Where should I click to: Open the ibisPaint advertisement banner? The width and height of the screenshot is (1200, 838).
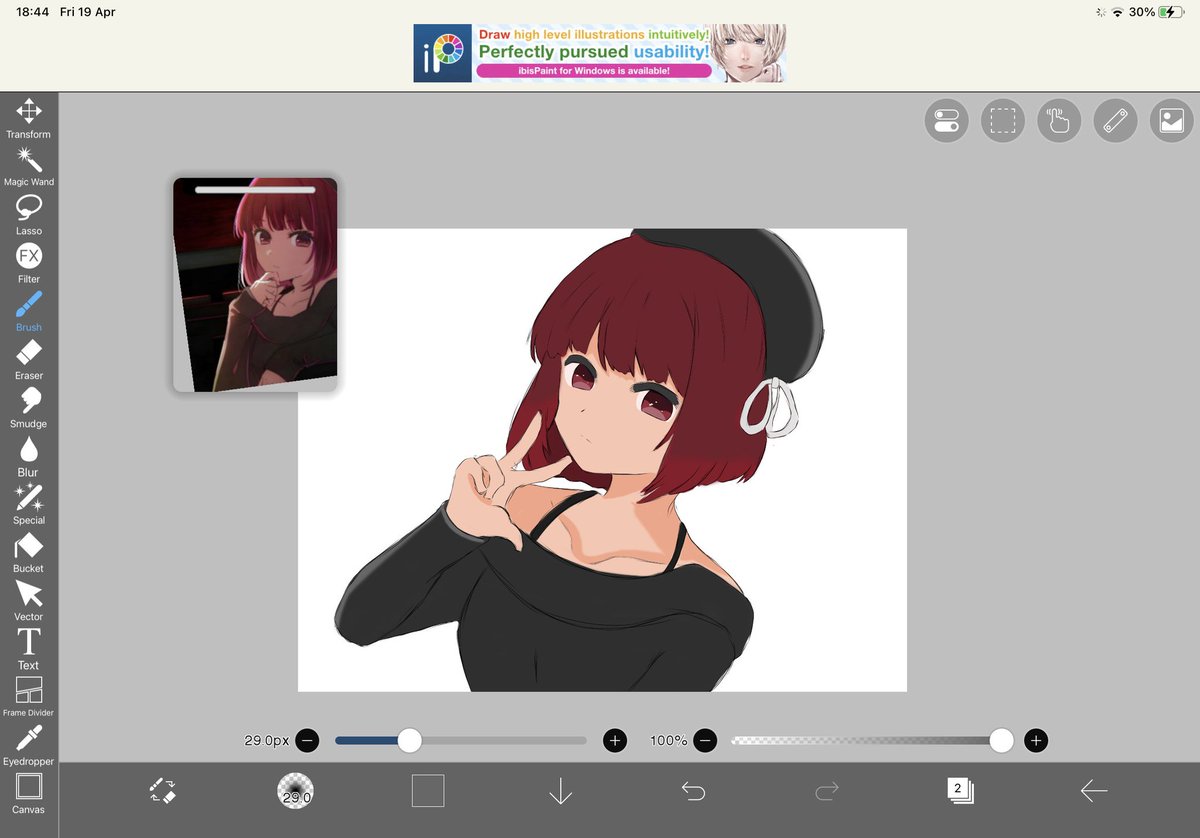tap(600, 53)
